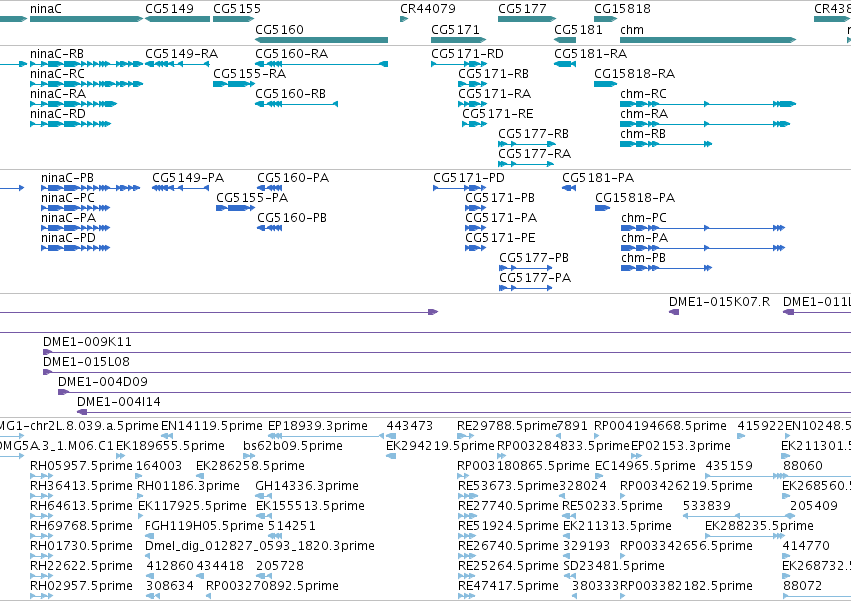Select the ninaC gene span

pos(86,19)
